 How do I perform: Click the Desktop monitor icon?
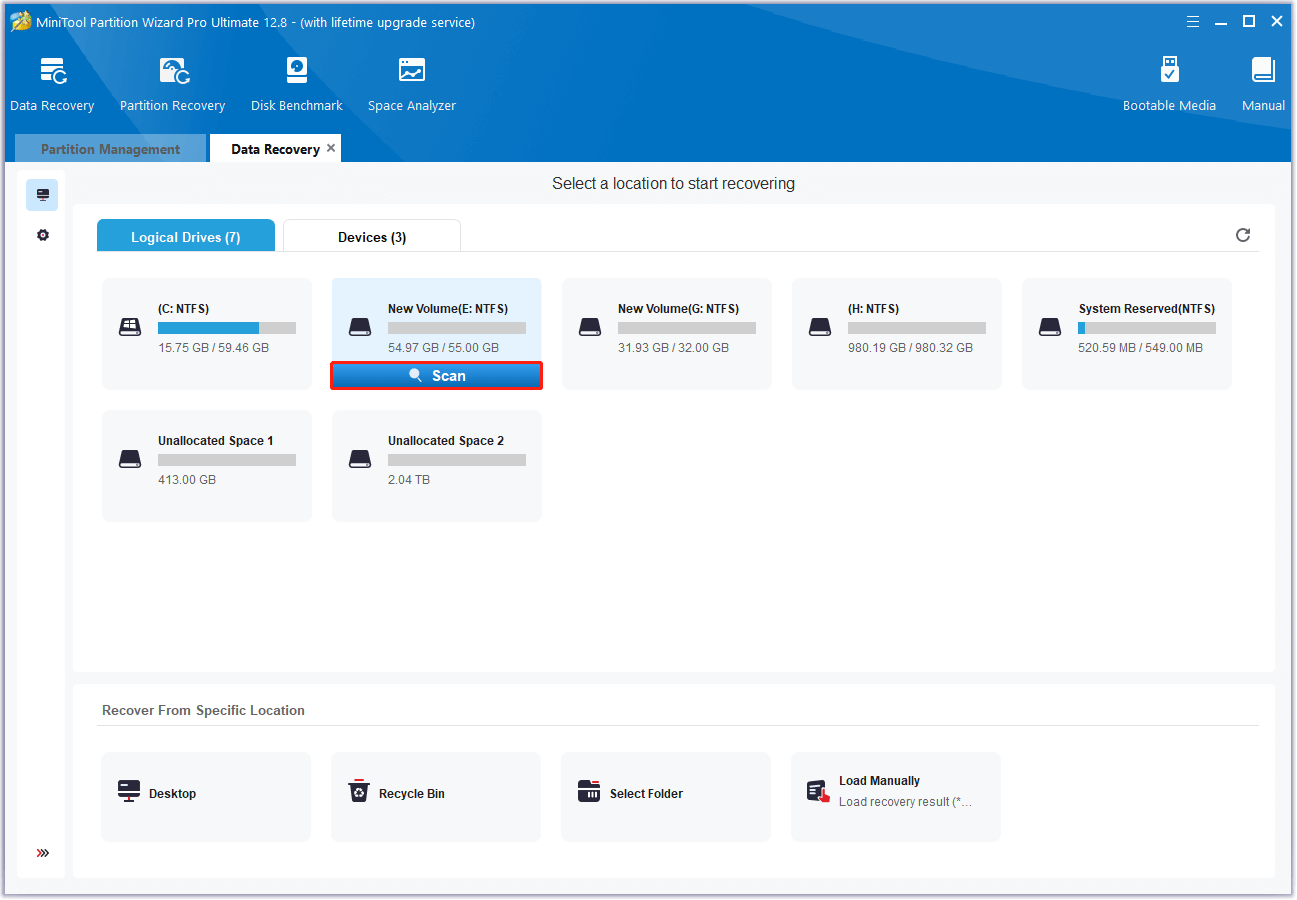coord(128,792)
